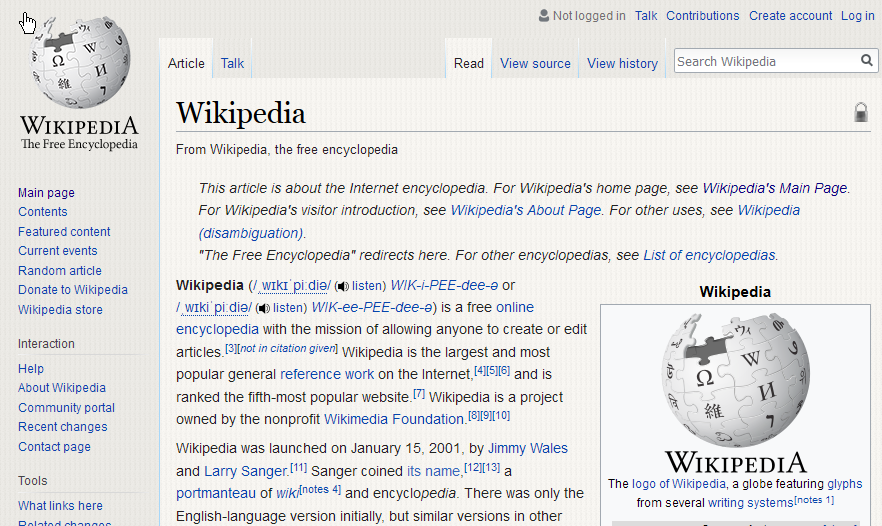Viewport: 882px width, 526px height.
Task: Open Wikipedia (disambiguation) link
Action: coord(768,210)
